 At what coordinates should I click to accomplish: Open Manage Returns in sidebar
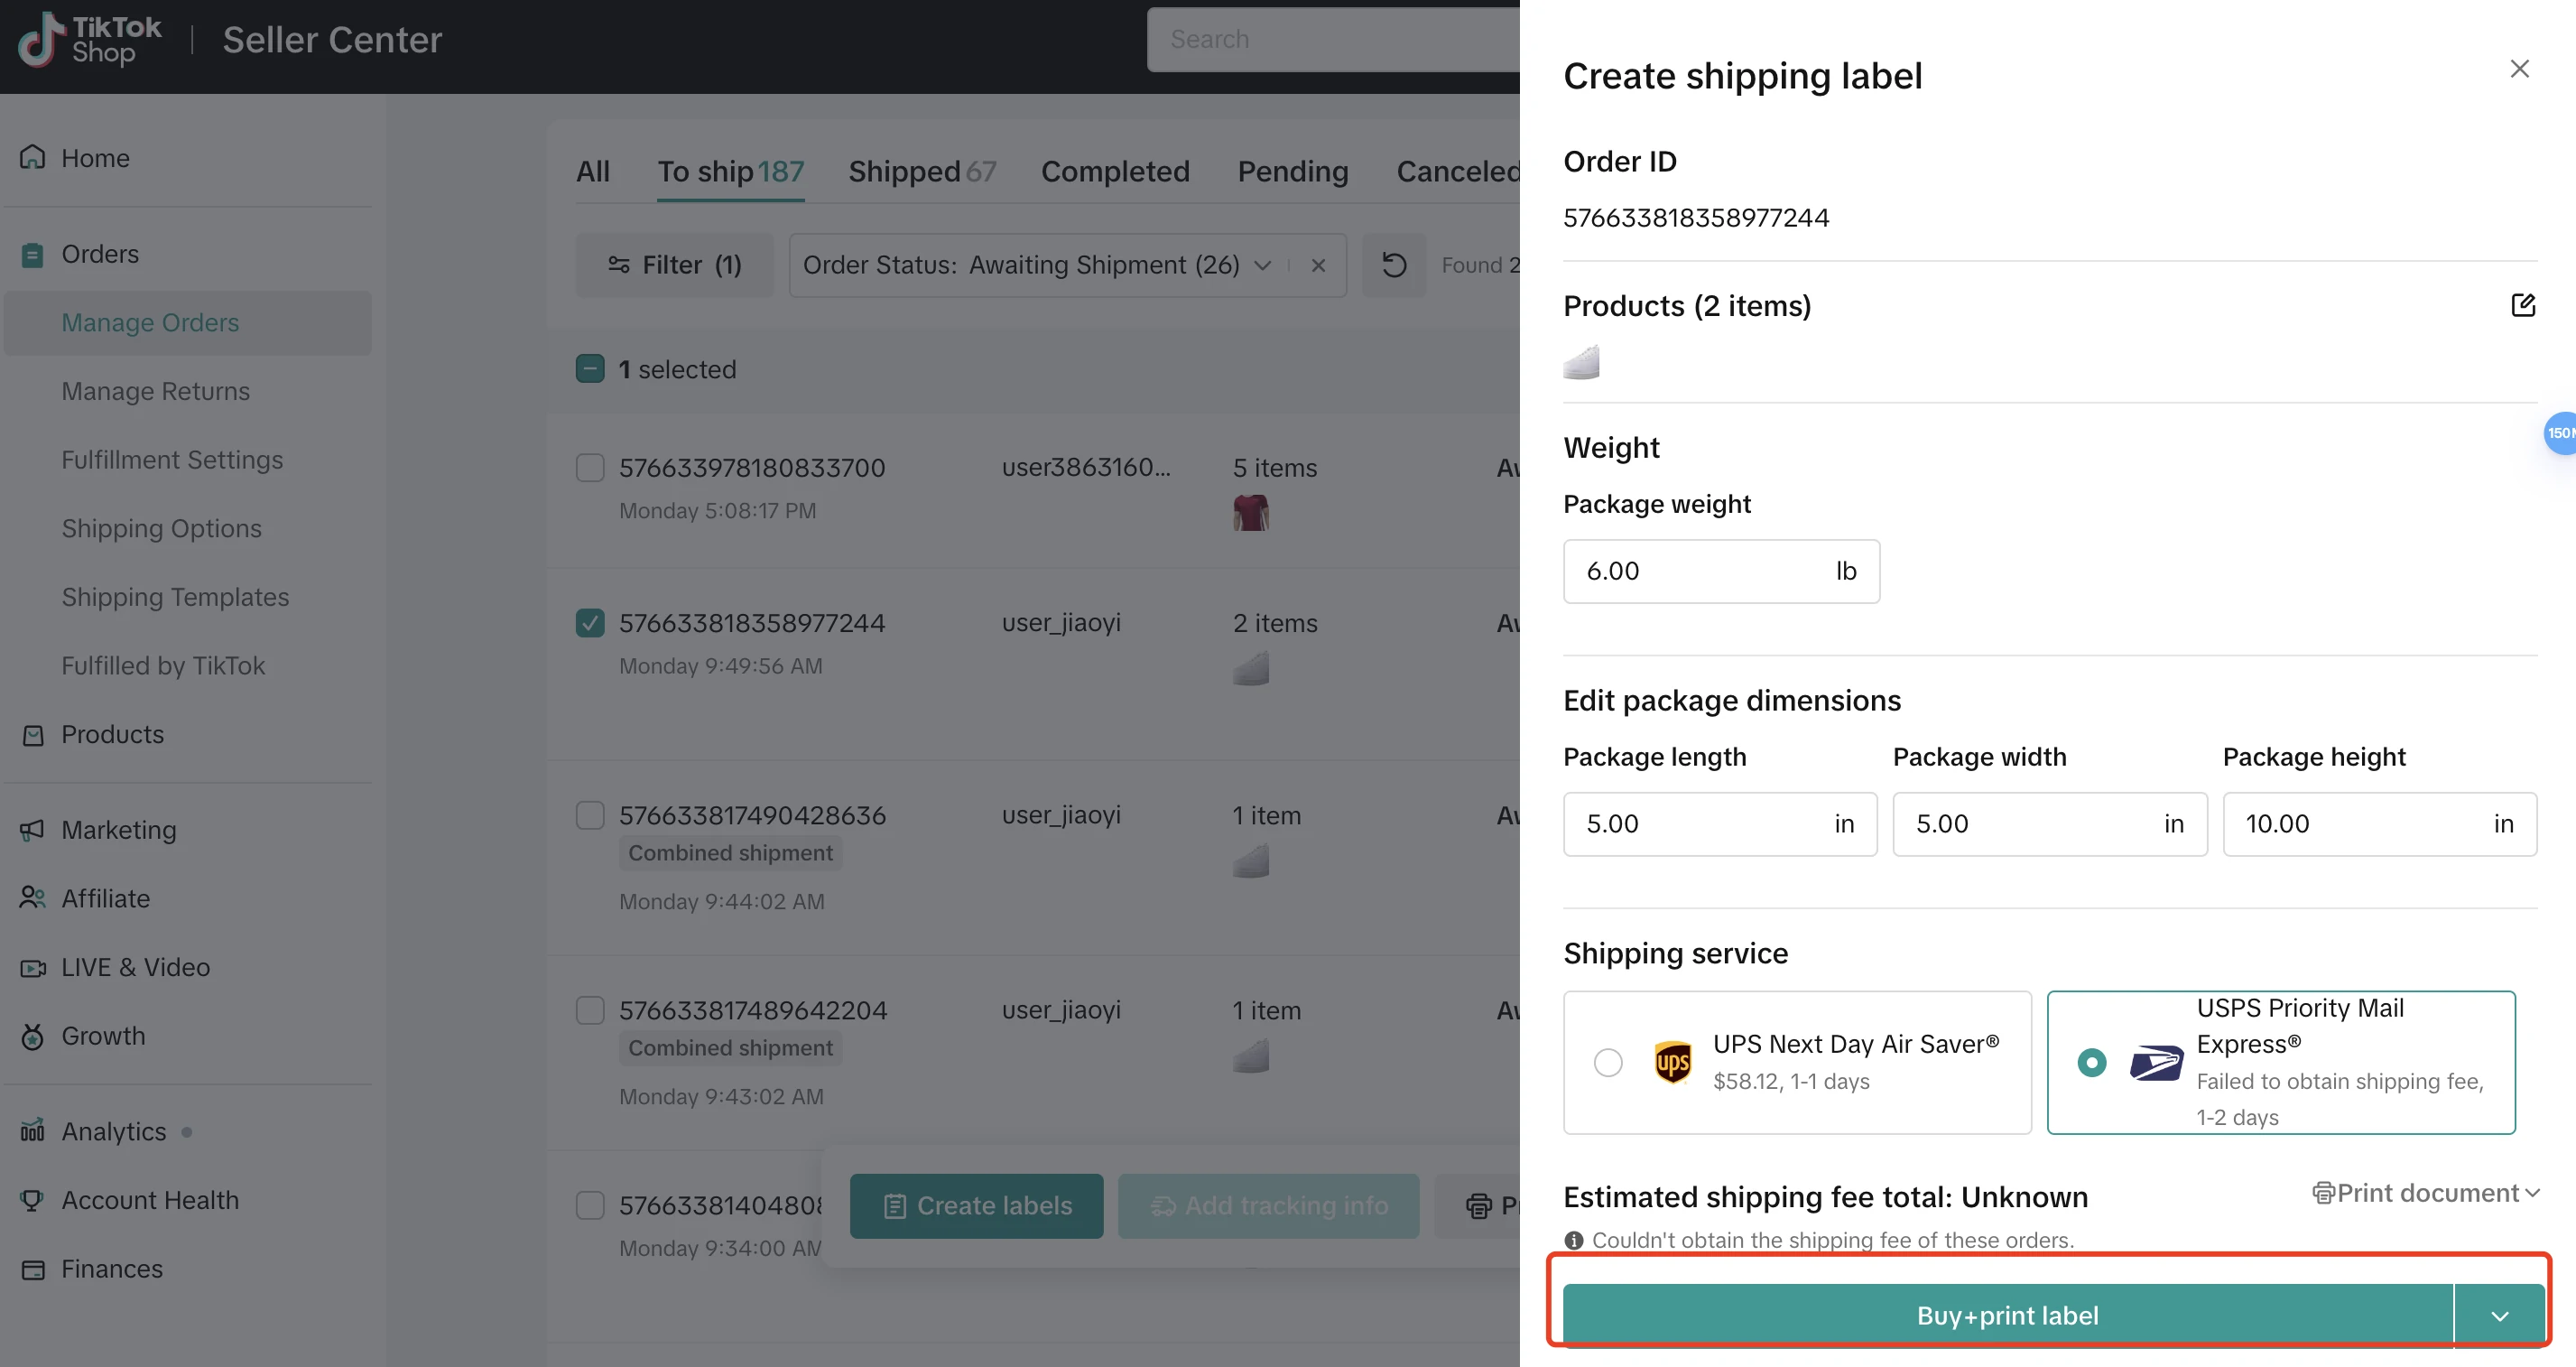click(x=155, y=391)
